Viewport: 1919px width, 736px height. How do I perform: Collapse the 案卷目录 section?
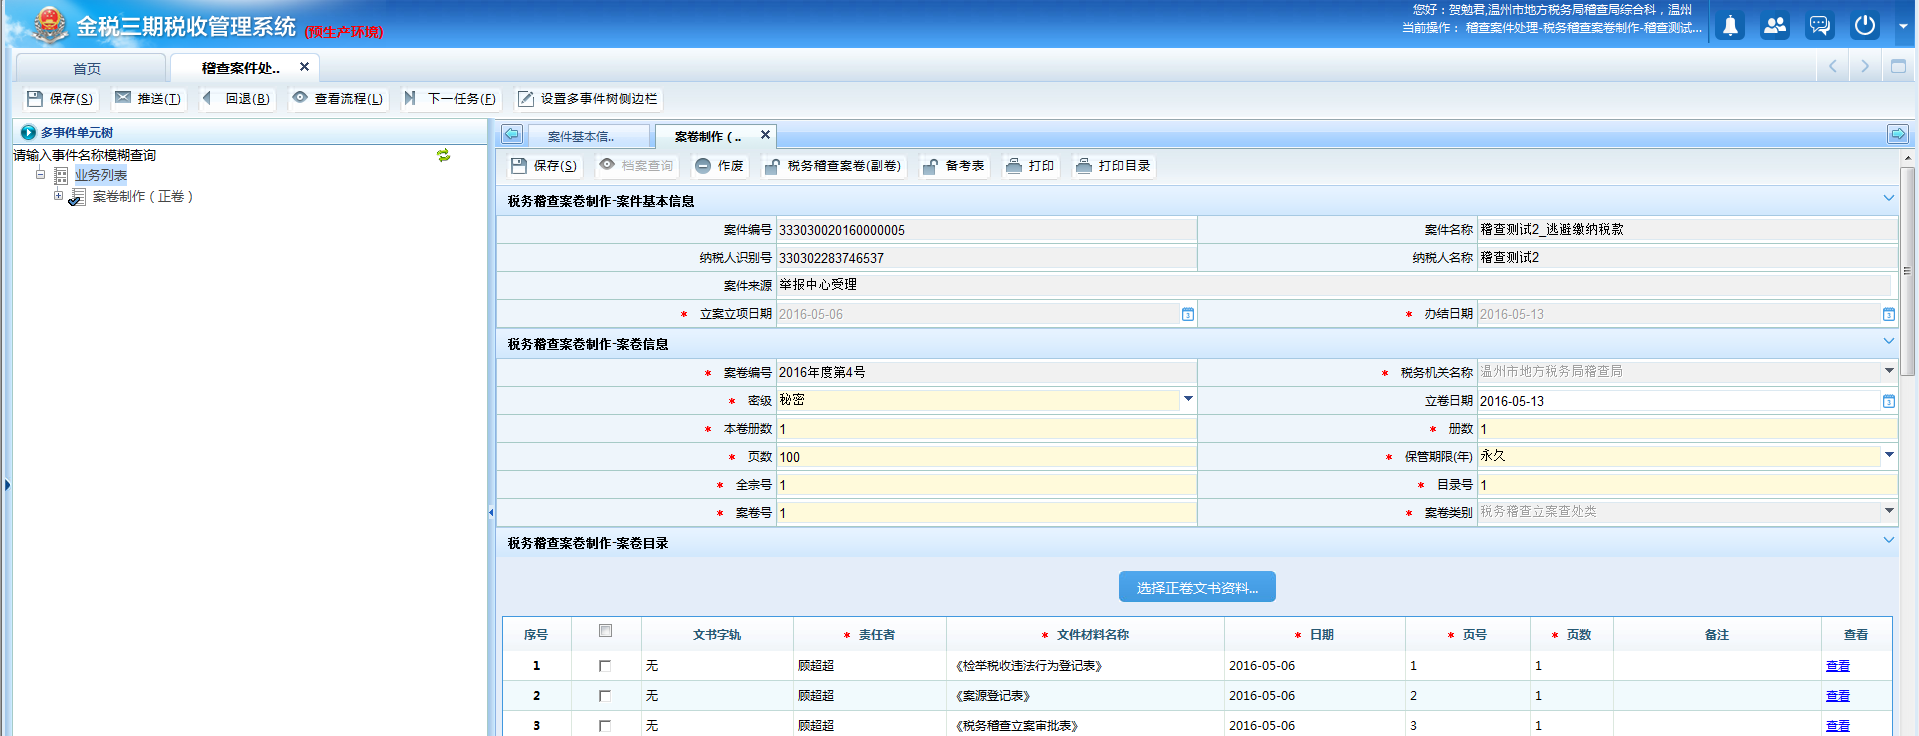tap(1889, 540)
